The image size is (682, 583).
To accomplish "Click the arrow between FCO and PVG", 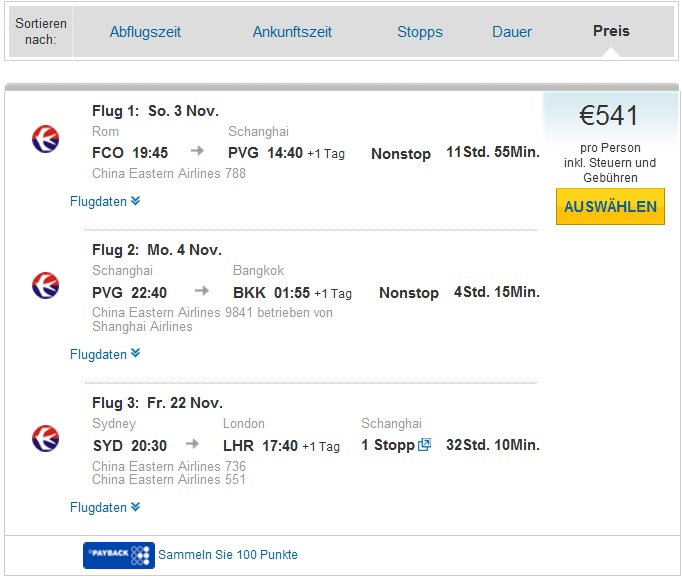I will [197, 151].
